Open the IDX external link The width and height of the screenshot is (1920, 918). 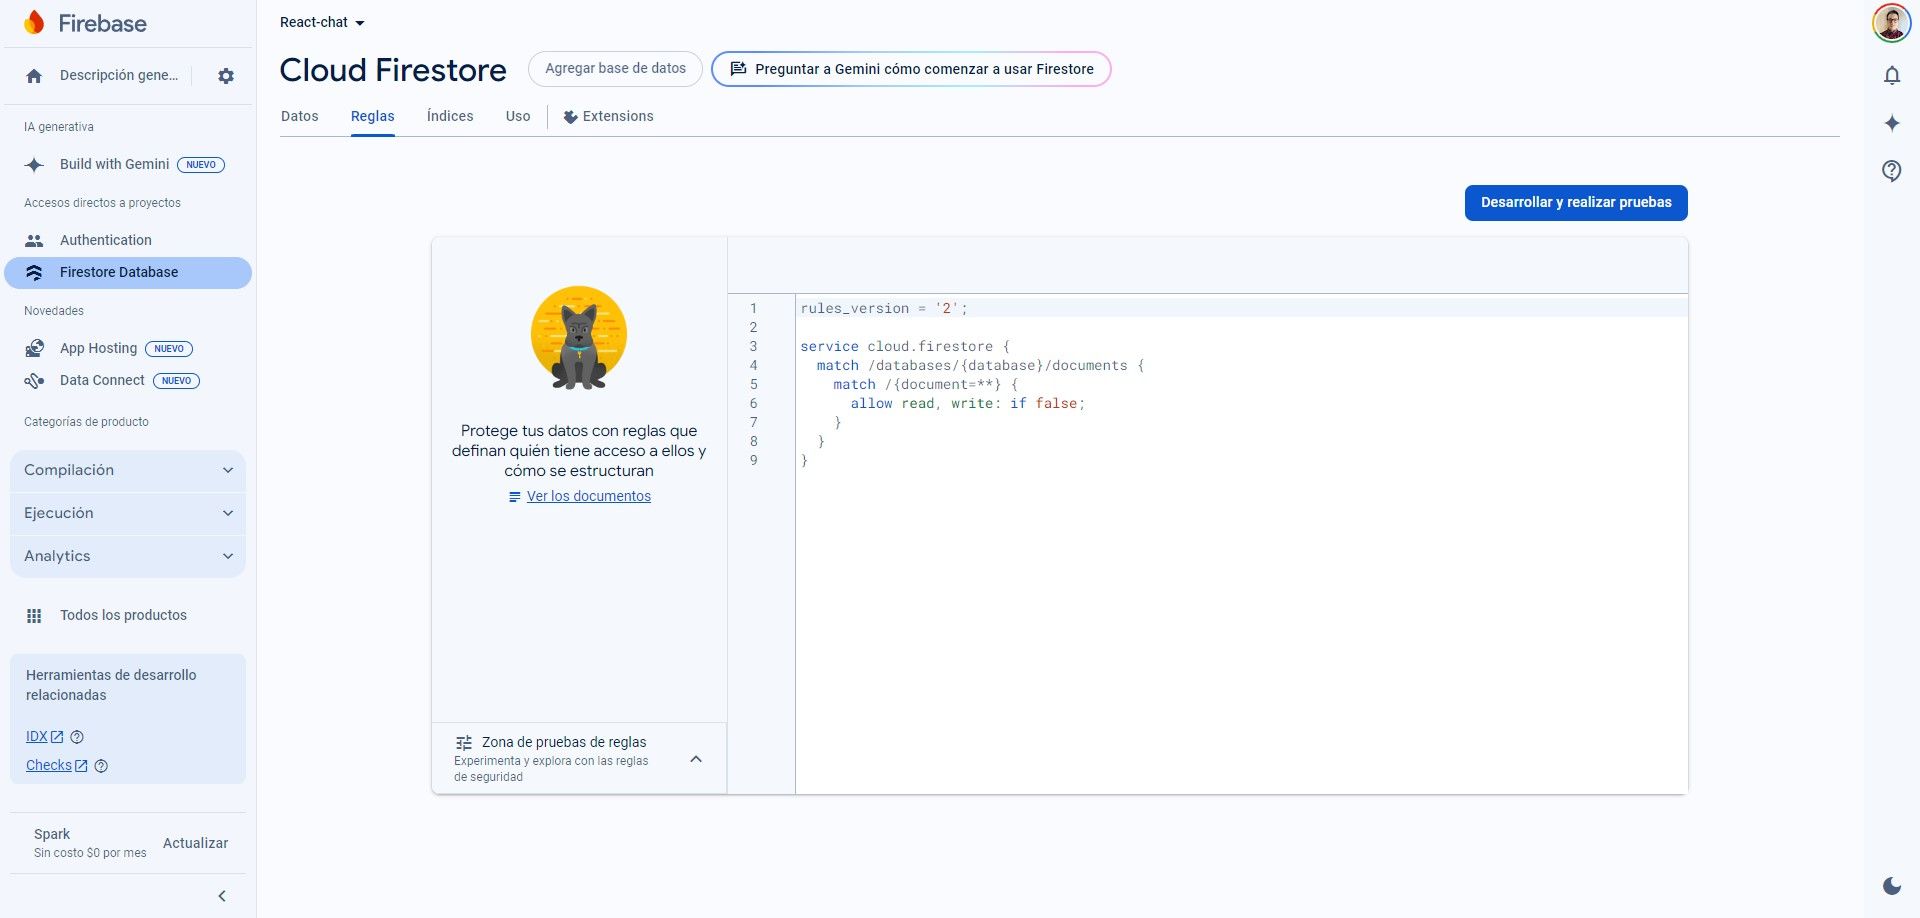(45, 737)
